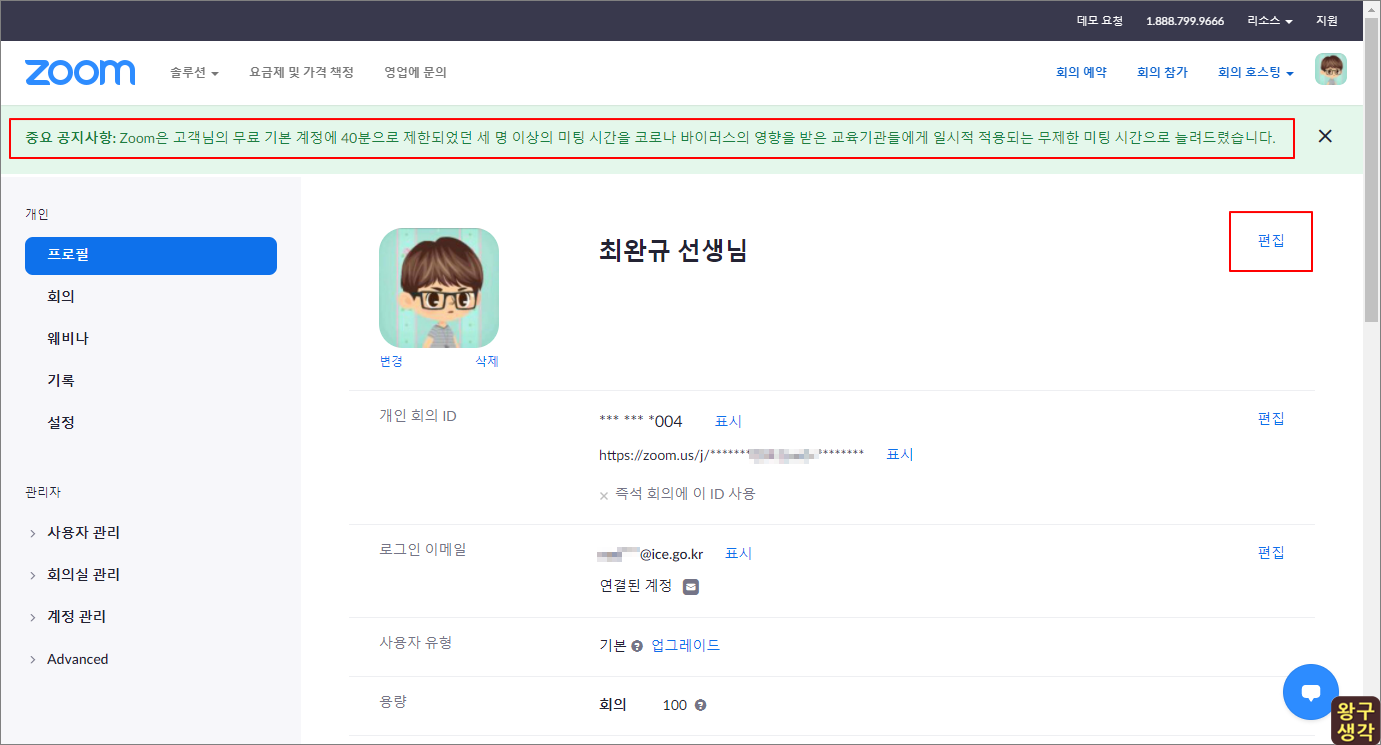Open 영업에 문의 page

416,73
